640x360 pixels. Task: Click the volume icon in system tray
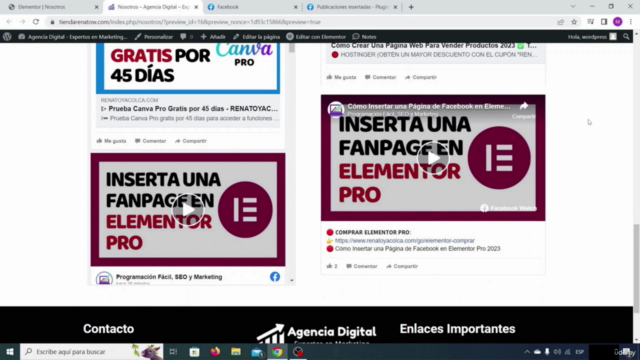(x=557, y=351)
